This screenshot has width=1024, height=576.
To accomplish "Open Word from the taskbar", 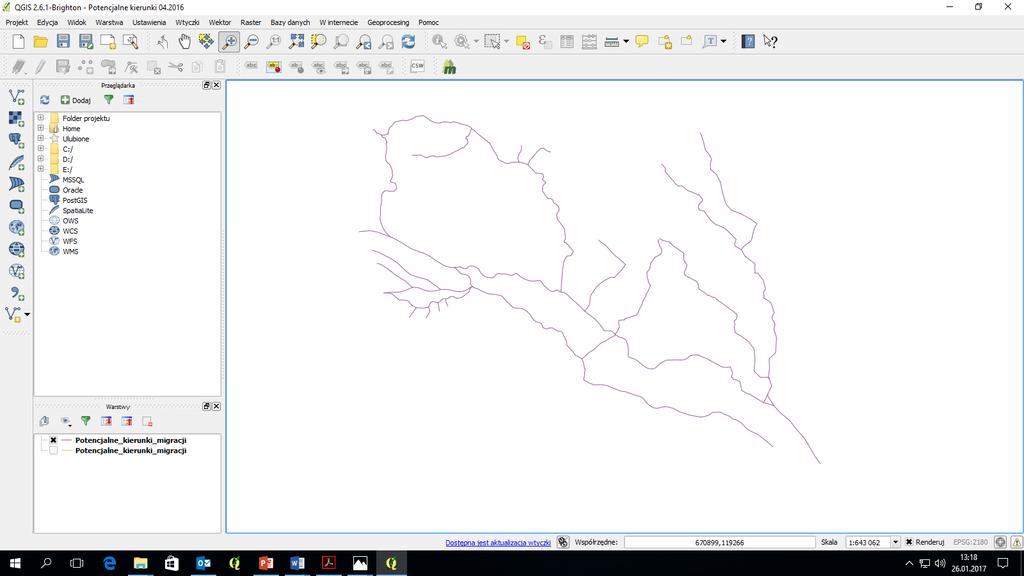I will (297, 563).
